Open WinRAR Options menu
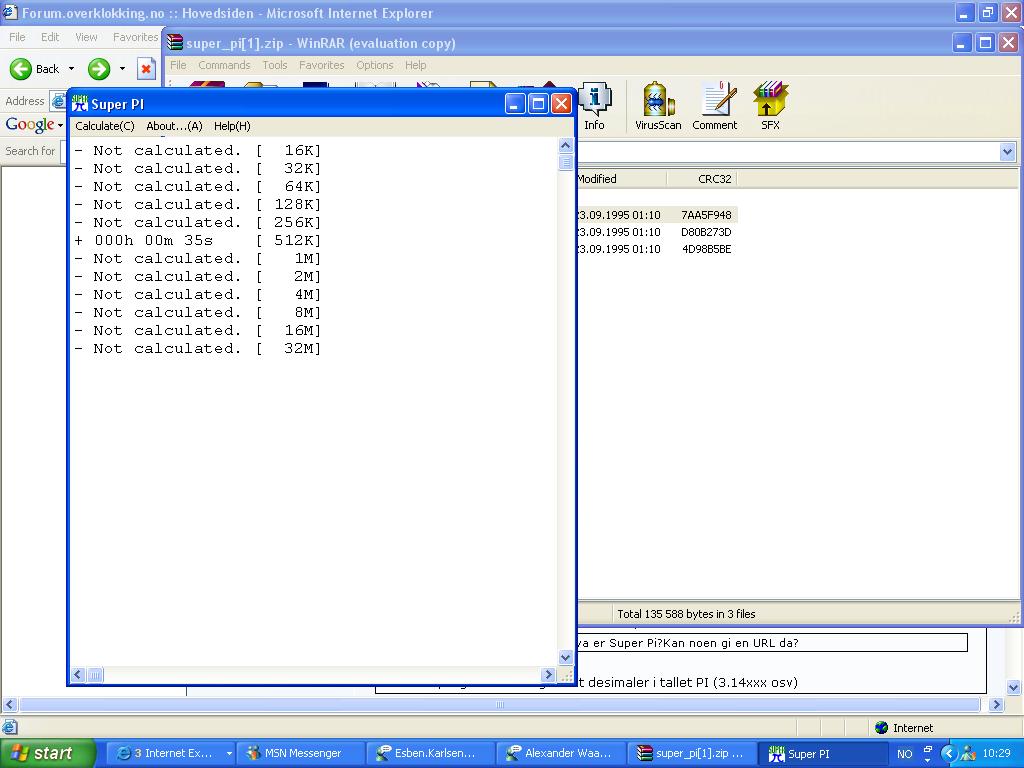 tap(375, 65)
